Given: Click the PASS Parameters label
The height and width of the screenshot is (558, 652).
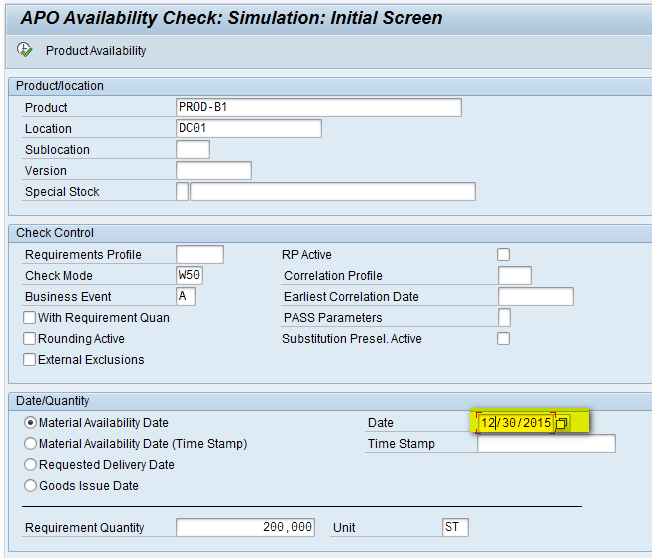Looking at the screenshot, I should [333, 318].
